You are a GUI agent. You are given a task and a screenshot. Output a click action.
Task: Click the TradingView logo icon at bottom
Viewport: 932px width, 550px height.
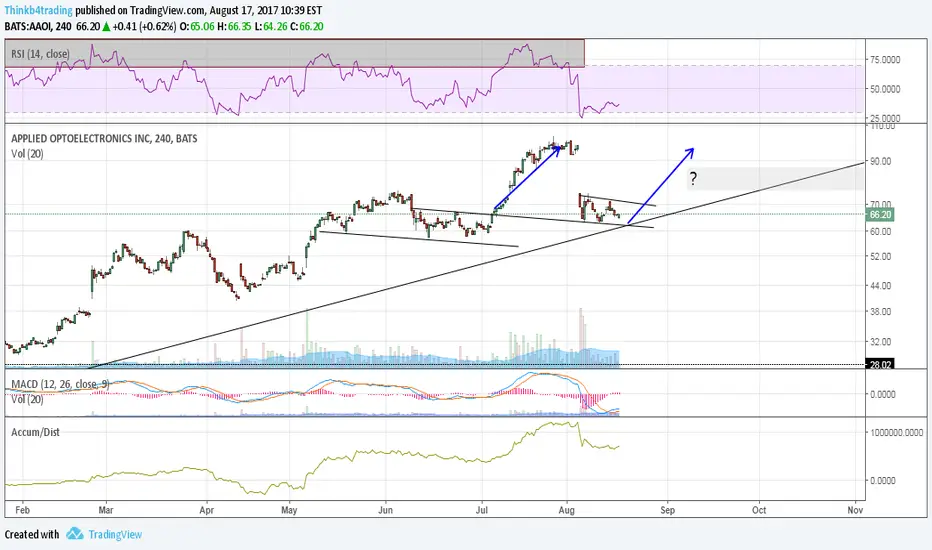(74, 534)
